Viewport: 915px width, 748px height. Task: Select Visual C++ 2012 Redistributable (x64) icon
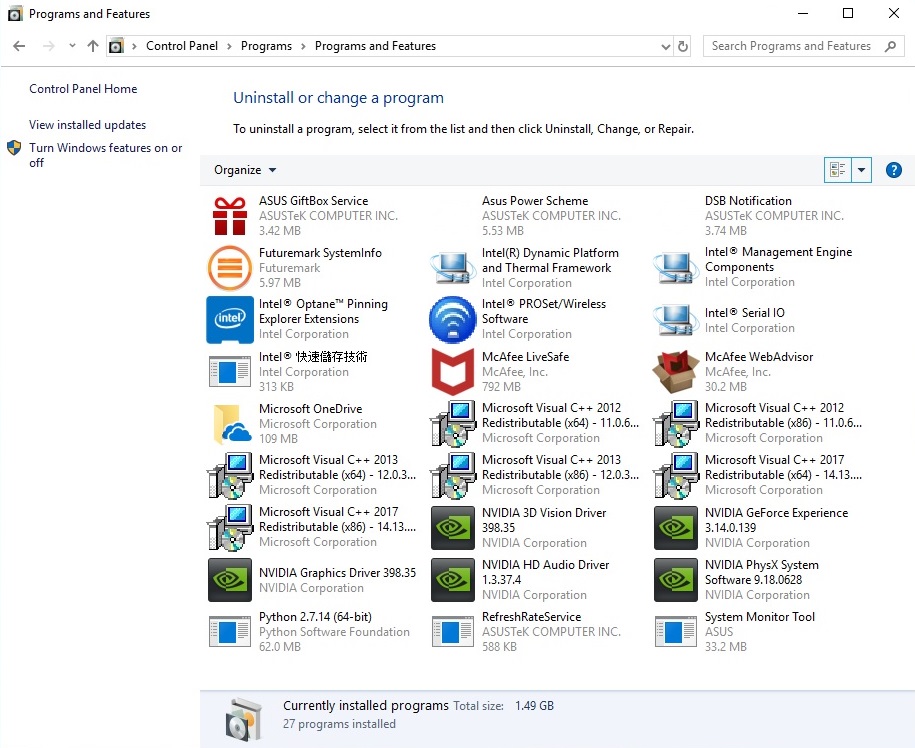point(453,424)
